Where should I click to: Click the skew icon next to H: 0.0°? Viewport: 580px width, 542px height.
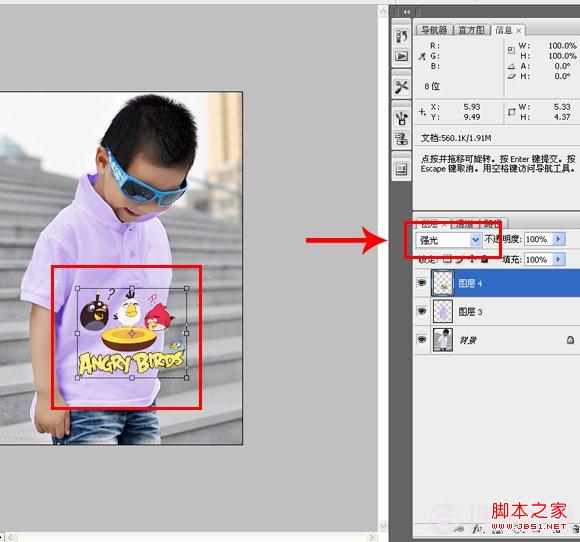click(x=511, y=76)
